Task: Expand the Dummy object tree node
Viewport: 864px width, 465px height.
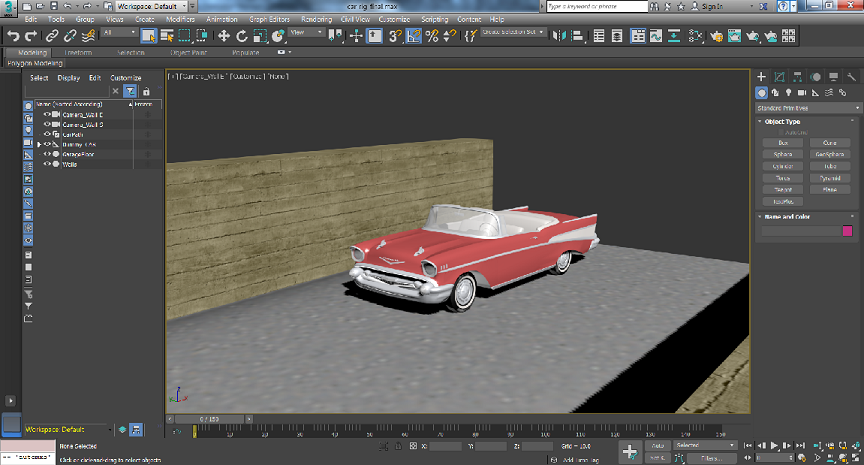Action: pos(39,144)
